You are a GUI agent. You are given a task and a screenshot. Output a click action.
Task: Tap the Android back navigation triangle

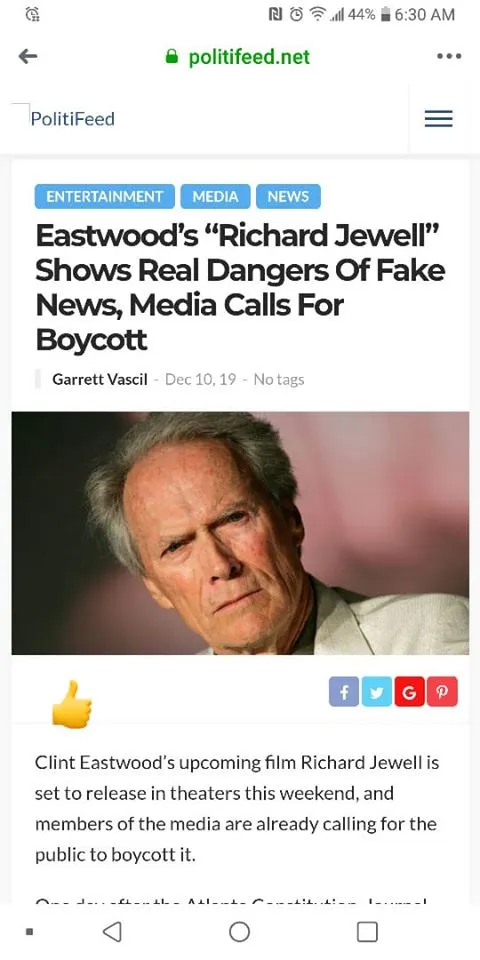point(111,932)
